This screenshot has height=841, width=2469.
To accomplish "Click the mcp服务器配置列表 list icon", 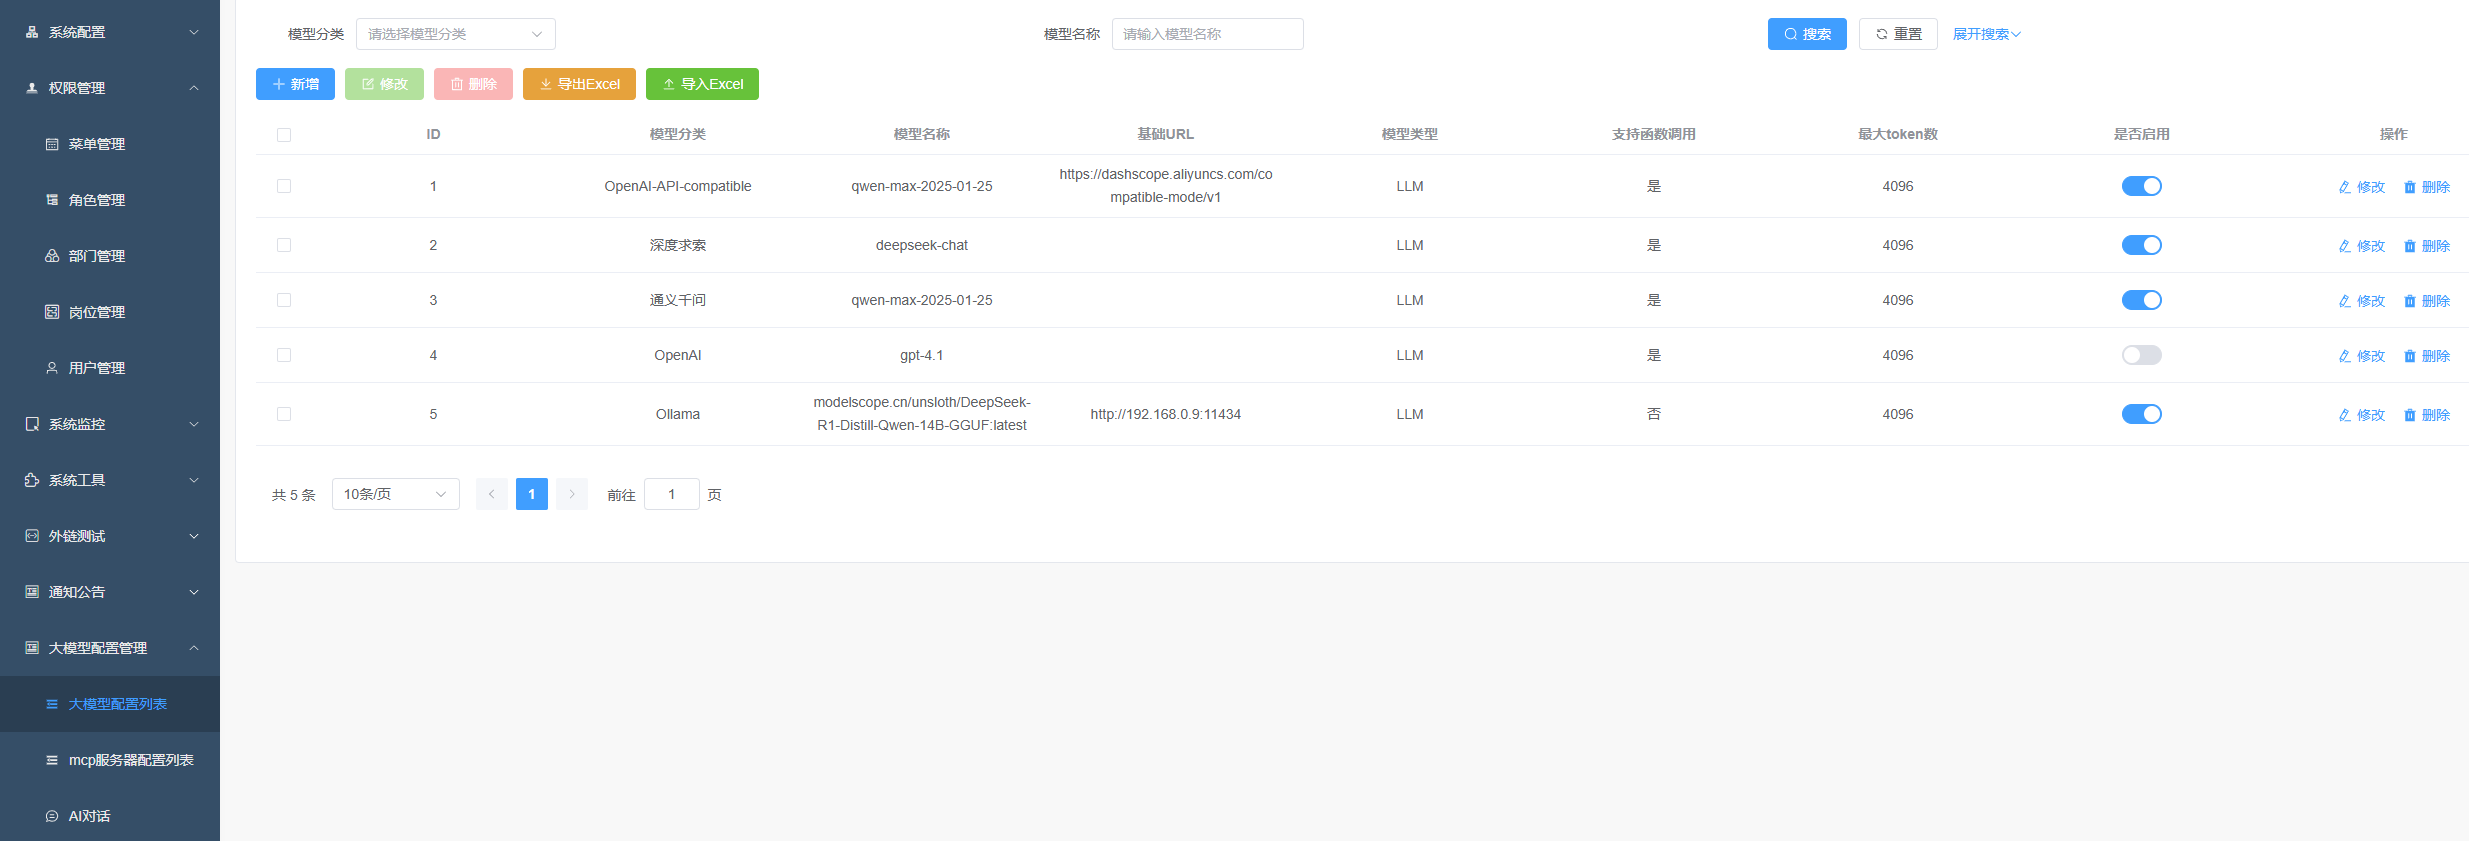I will point(52,760).
